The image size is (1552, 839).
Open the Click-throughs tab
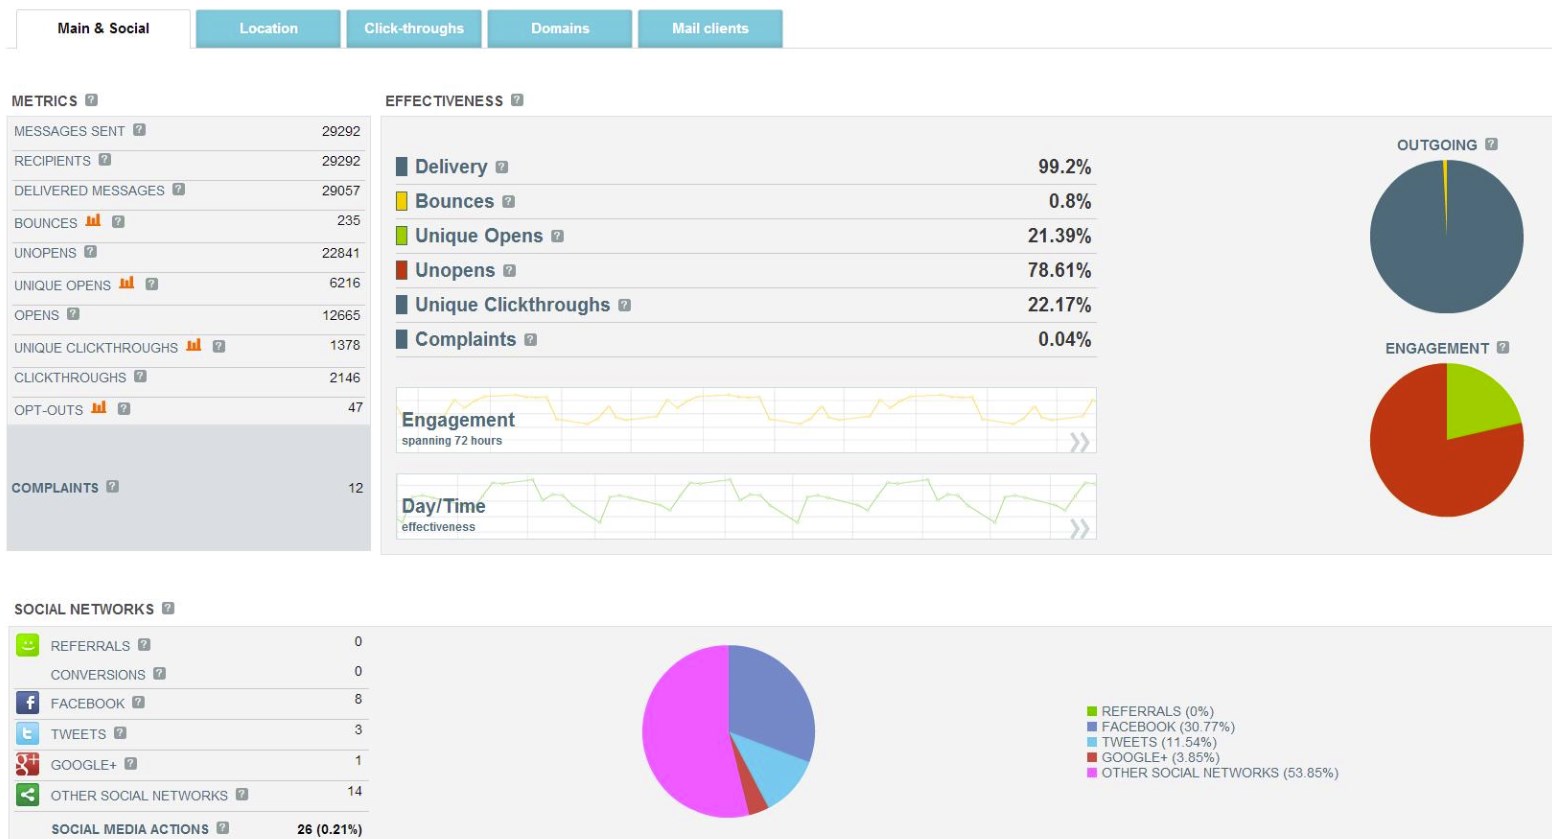(x=414, y=28)
